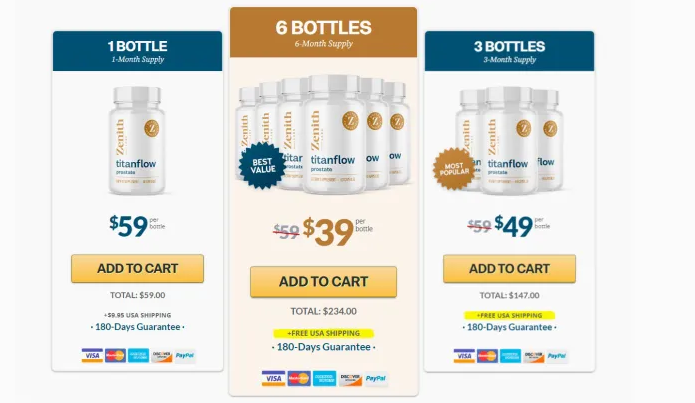695x403 pixels.
Task: Click the Discover icon under 6 Bottles
Action: [351, 378]
